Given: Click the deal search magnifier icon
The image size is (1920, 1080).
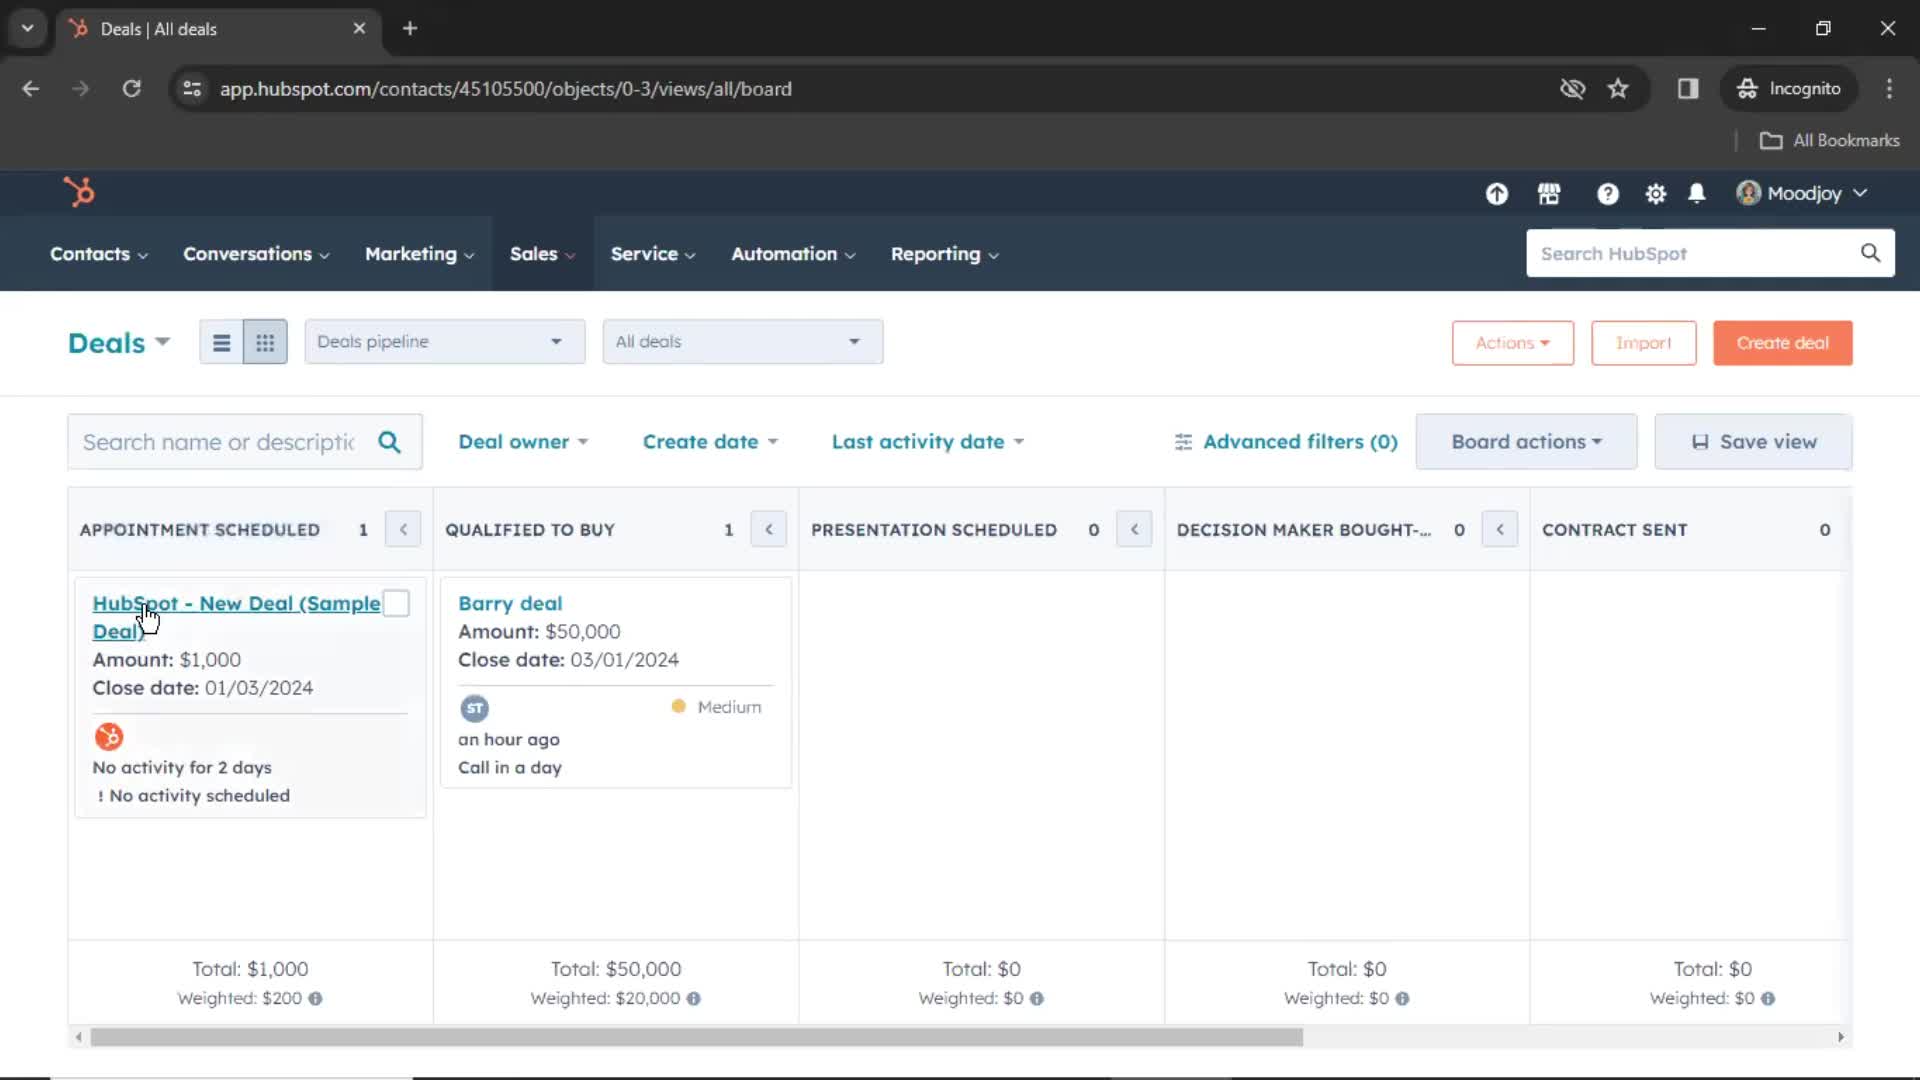Looking at the screenshot, I should [x=389, y=442].
